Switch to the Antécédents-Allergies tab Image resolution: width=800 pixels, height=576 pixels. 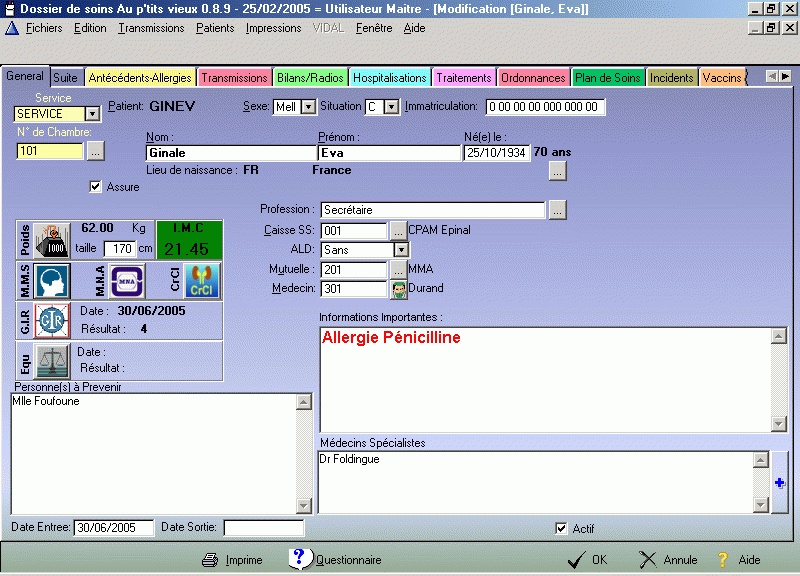point(140,78)
